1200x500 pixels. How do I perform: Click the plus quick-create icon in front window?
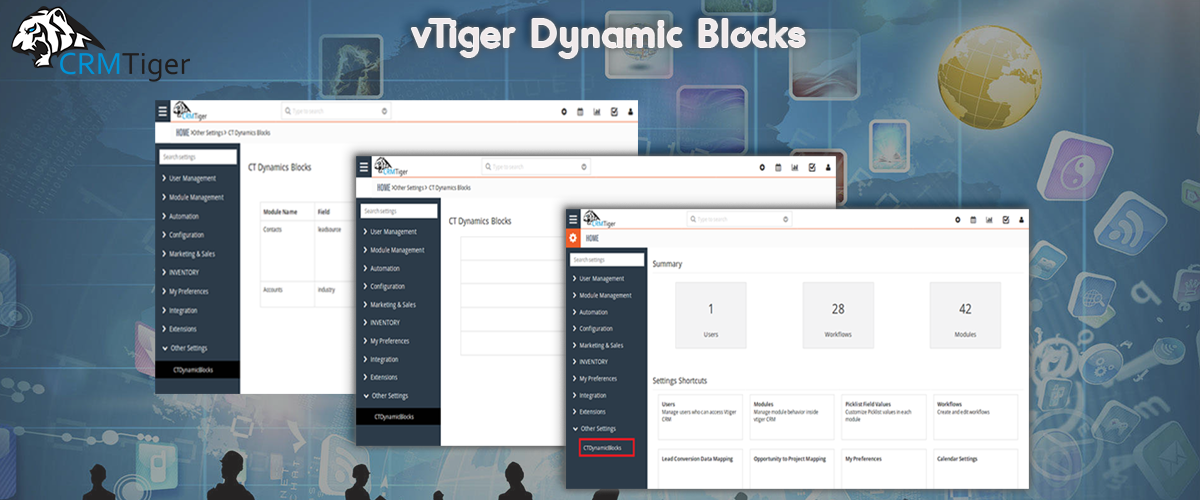[x=957, y=219]
